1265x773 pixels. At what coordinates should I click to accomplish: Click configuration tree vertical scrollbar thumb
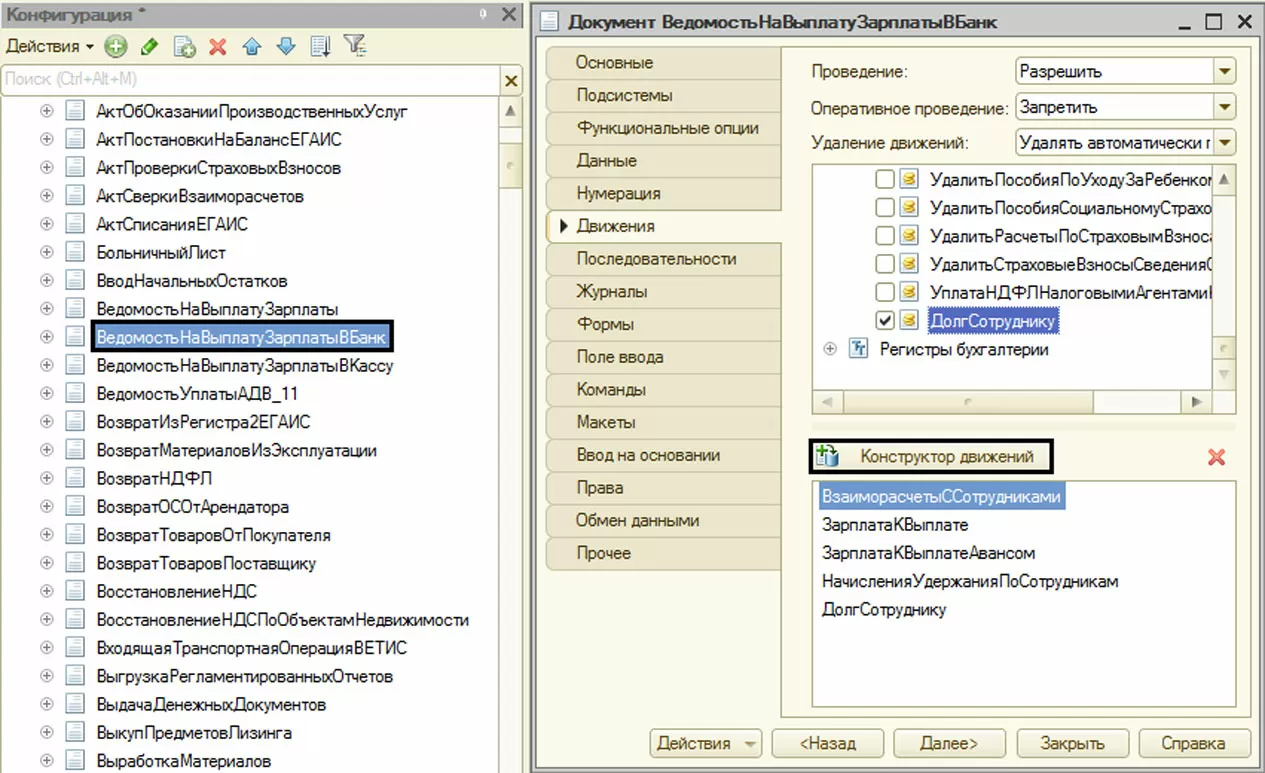511,165
